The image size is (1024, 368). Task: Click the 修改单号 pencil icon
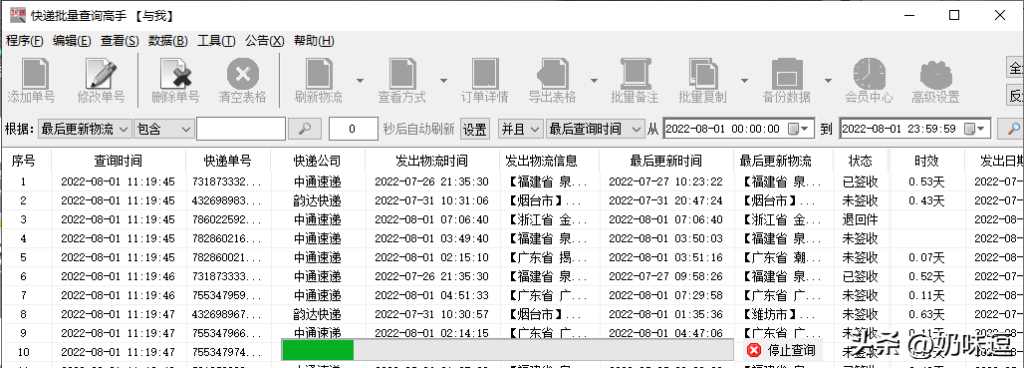(x=101, y=73)
